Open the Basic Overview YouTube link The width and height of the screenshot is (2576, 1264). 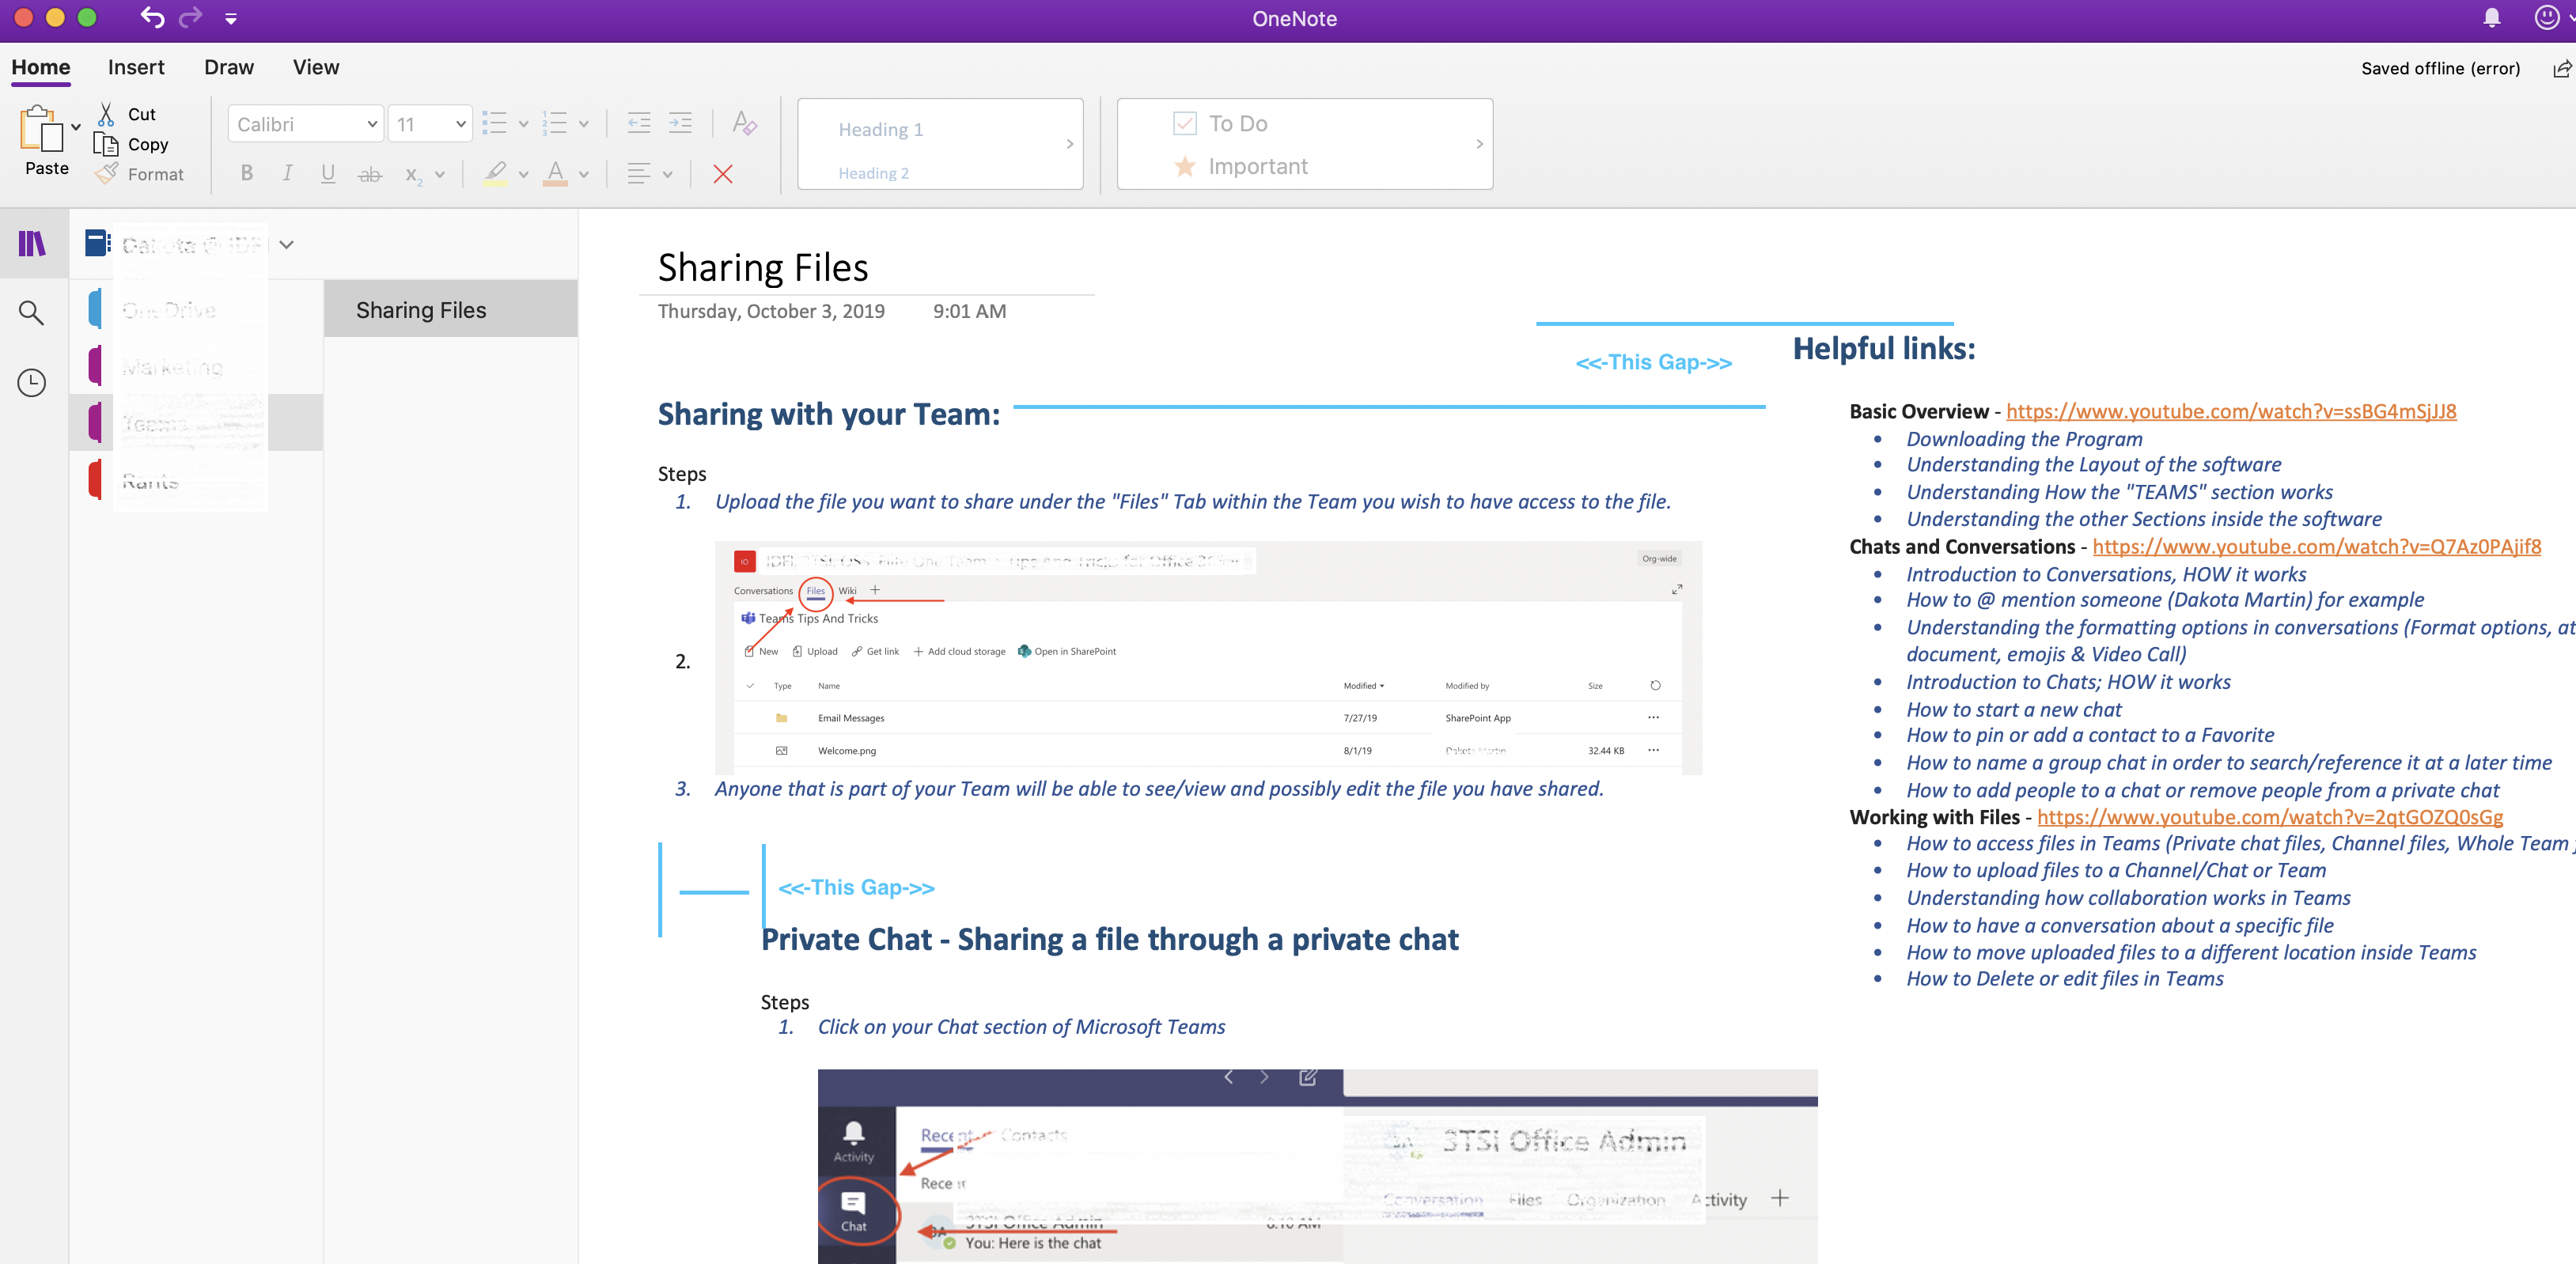coord(2231,411)
